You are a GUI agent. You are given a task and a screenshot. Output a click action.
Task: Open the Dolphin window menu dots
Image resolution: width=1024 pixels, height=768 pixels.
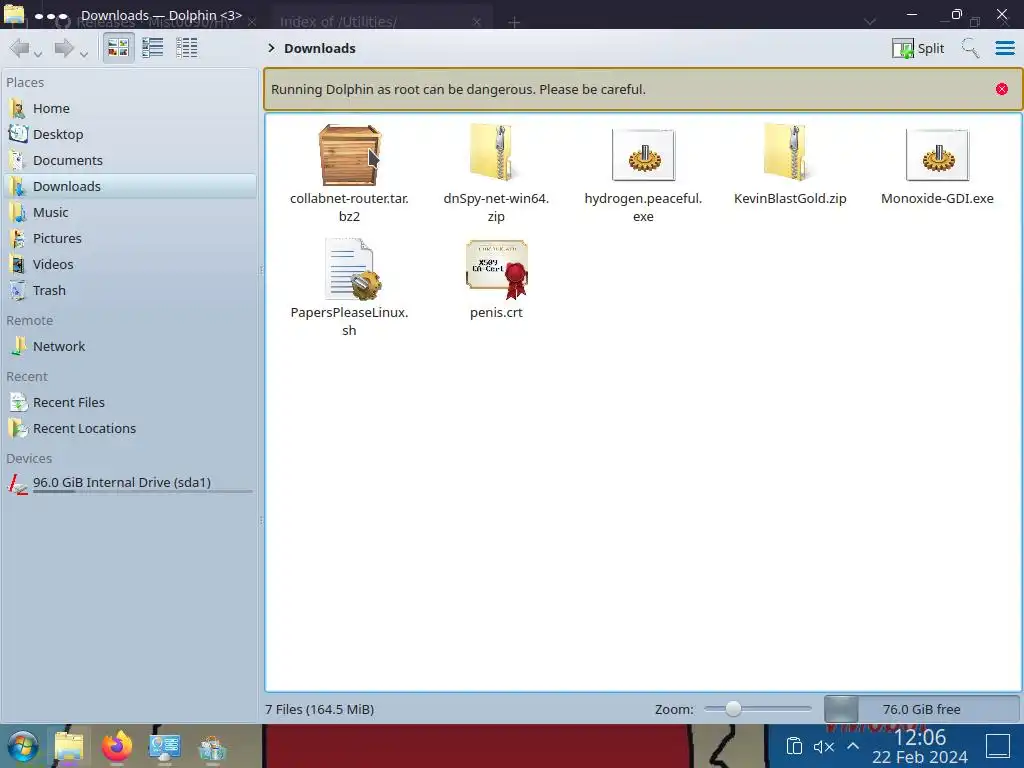point(51,15)
